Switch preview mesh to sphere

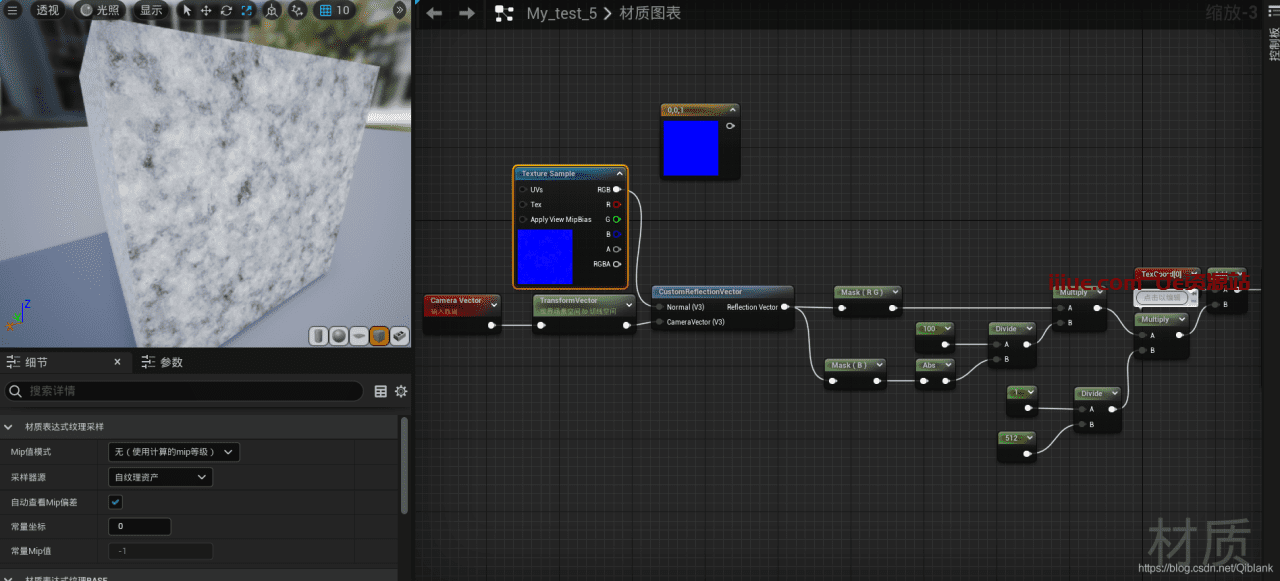(339, 336)
